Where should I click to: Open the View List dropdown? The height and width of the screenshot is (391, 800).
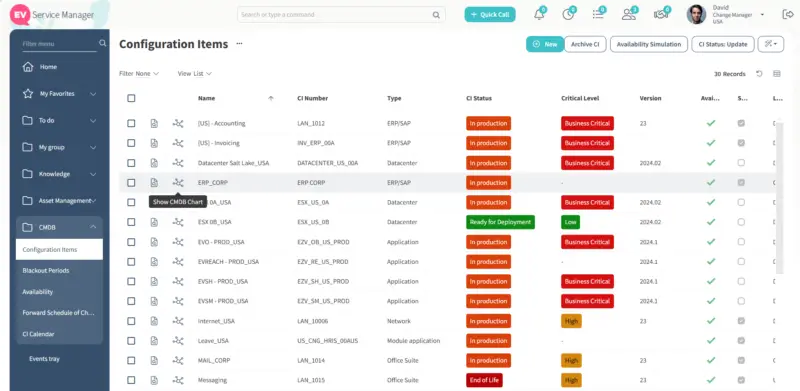[x=194, y=74]
